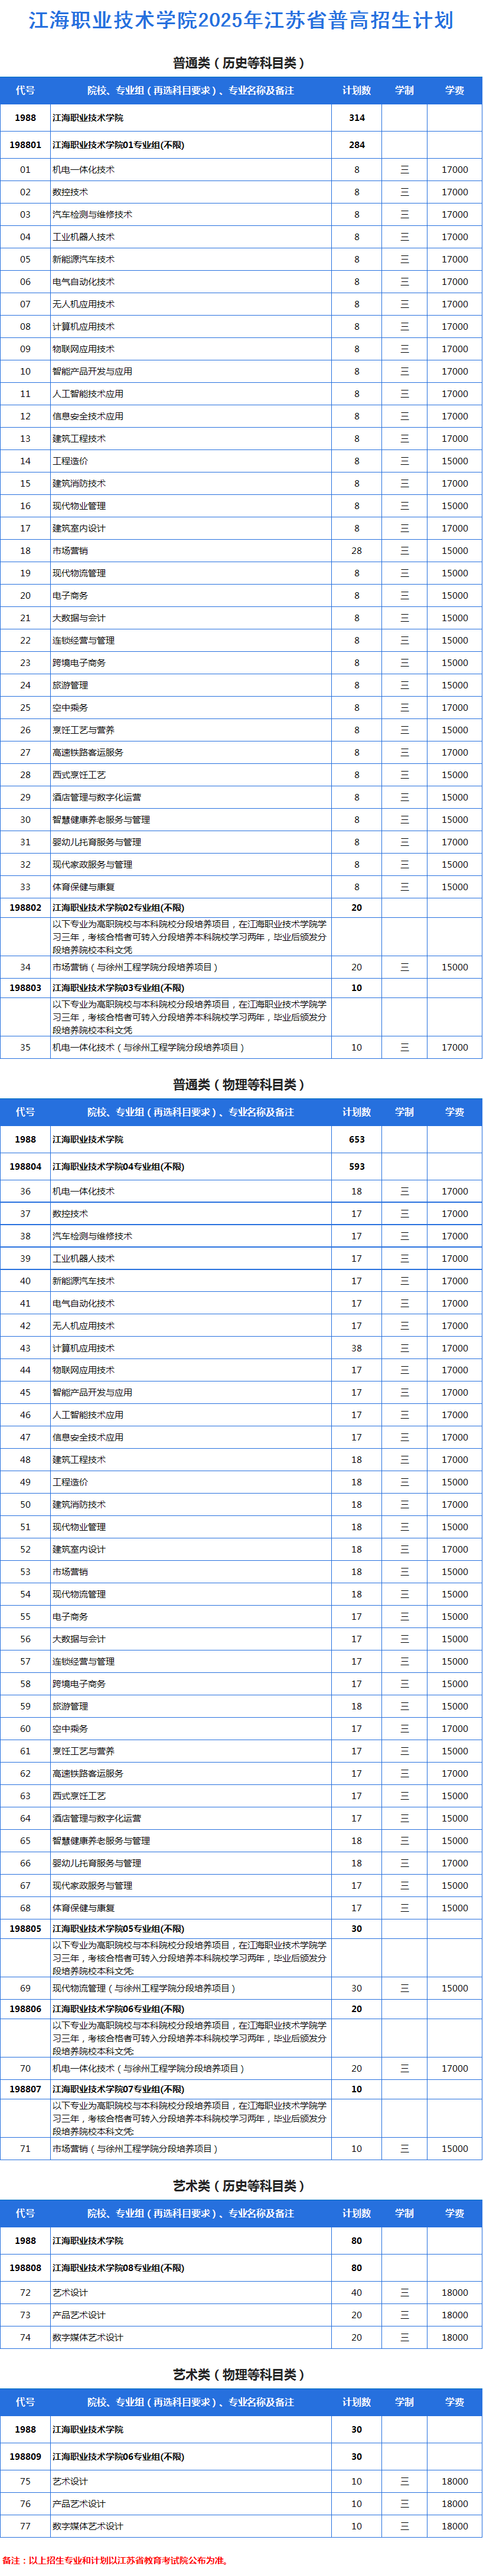This screenshot has width=483, height=2576.
Task: Select the plan count 284 cell
Action: [356, 145]
